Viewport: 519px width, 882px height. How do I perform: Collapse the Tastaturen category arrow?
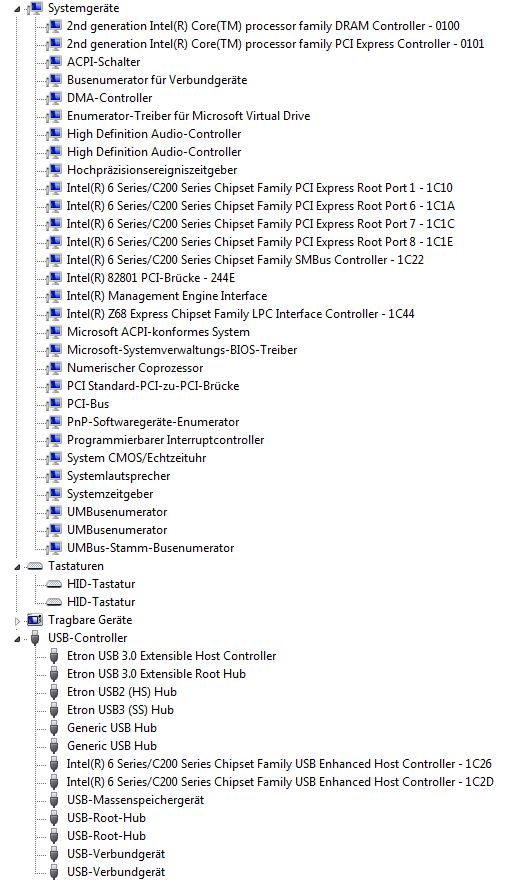17,567
